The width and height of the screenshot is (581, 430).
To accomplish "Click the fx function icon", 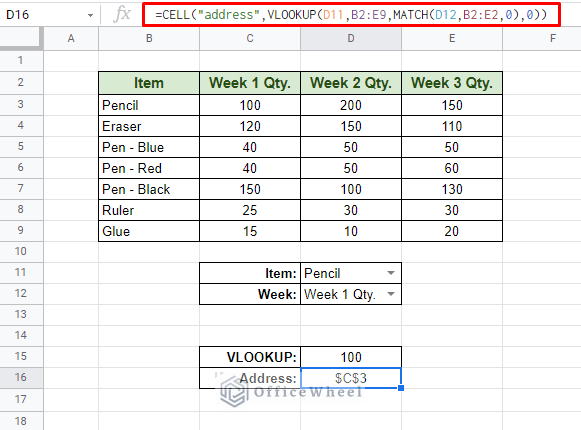I will pos(122,14).
